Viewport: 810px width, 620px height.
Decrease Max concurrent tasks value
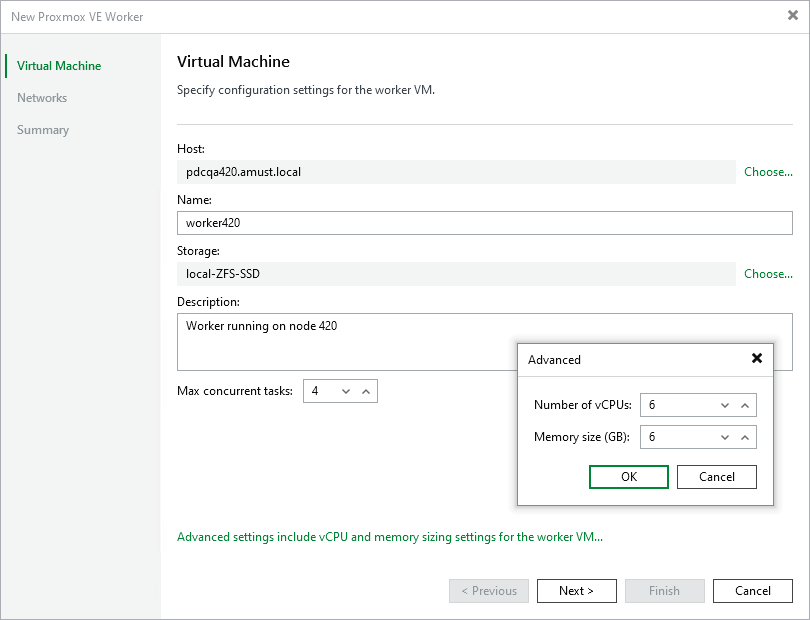click(346, 391)
